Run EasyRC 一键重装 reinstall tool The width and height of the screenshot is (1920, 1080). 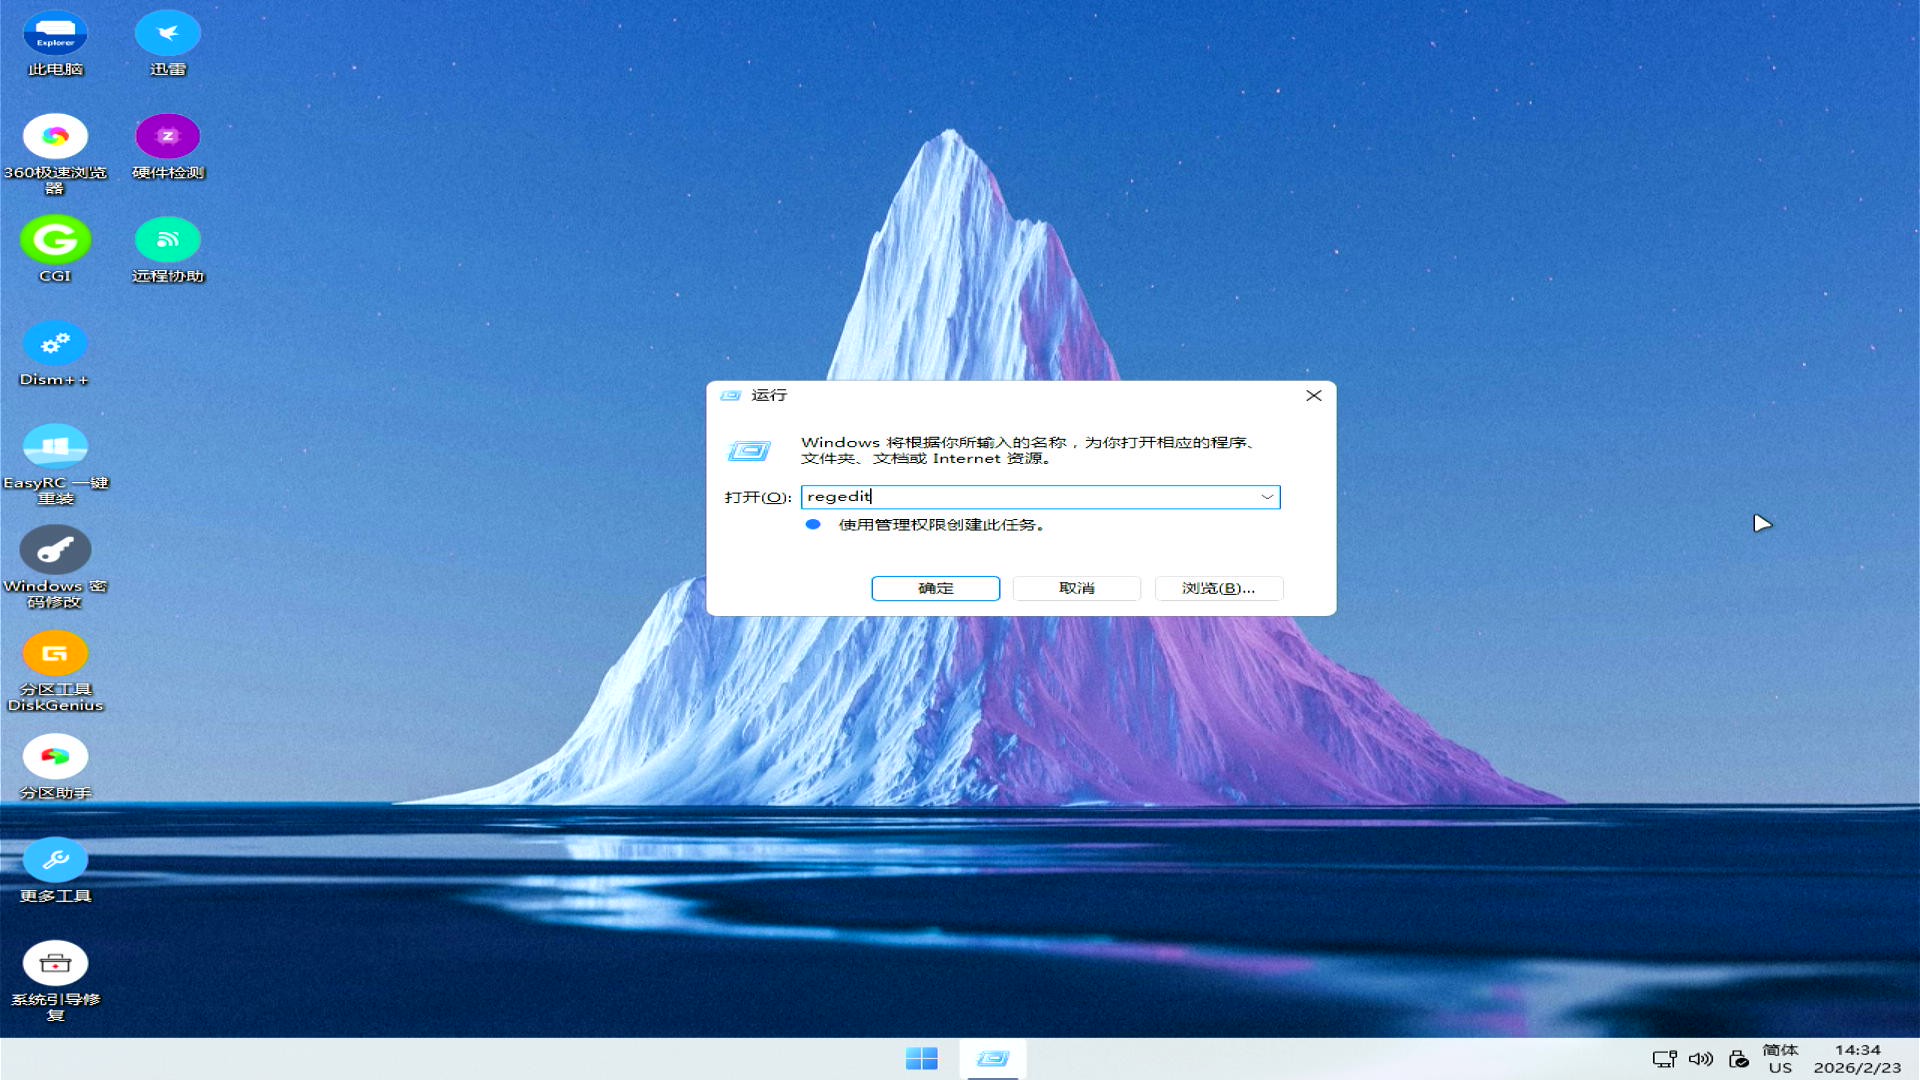point(55,447)
